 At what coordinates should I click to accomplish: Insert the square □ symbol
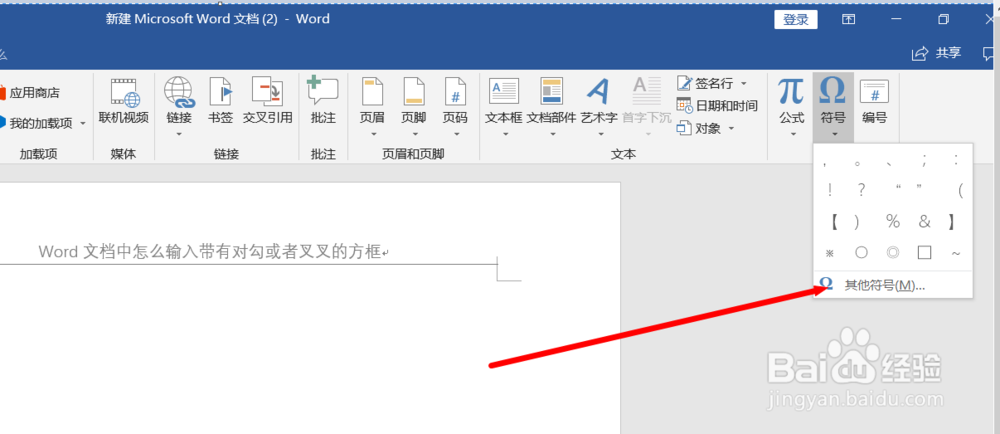924,252
